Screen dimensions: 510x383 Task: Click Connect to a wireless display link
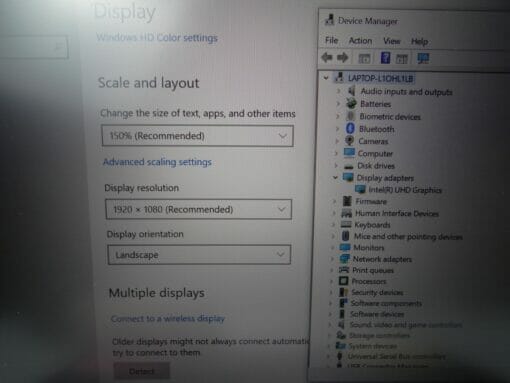pyautogui.click(x=168, y=319)
